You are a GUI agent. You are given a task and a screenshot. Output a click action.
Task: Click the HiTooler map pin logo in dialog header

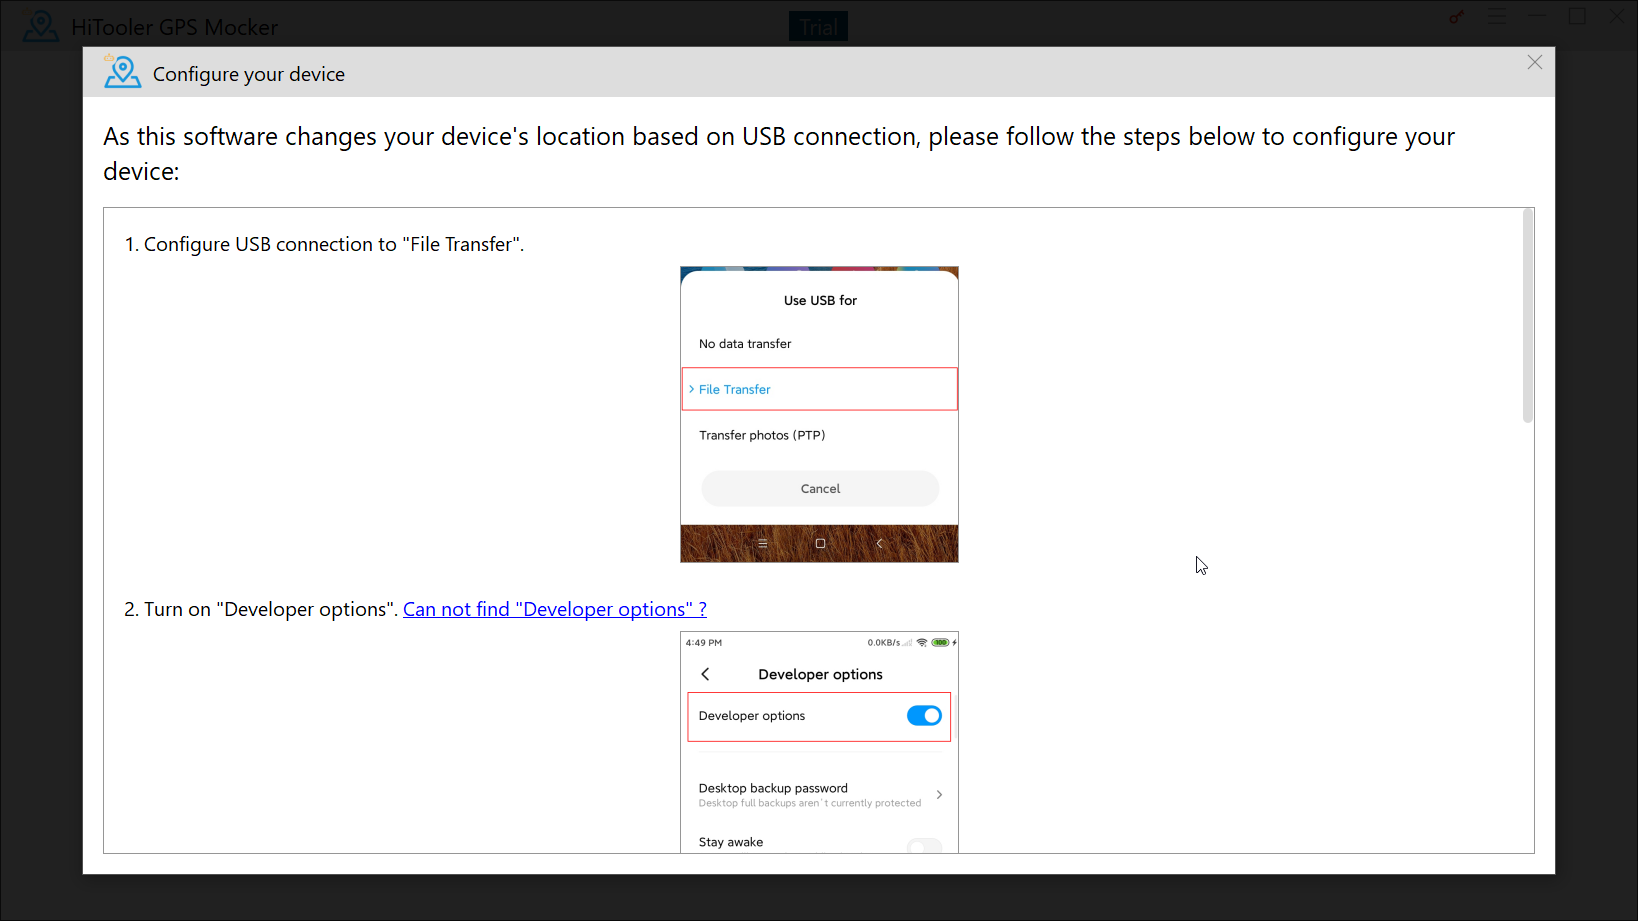pyautogui.click(x=123, y=73)
